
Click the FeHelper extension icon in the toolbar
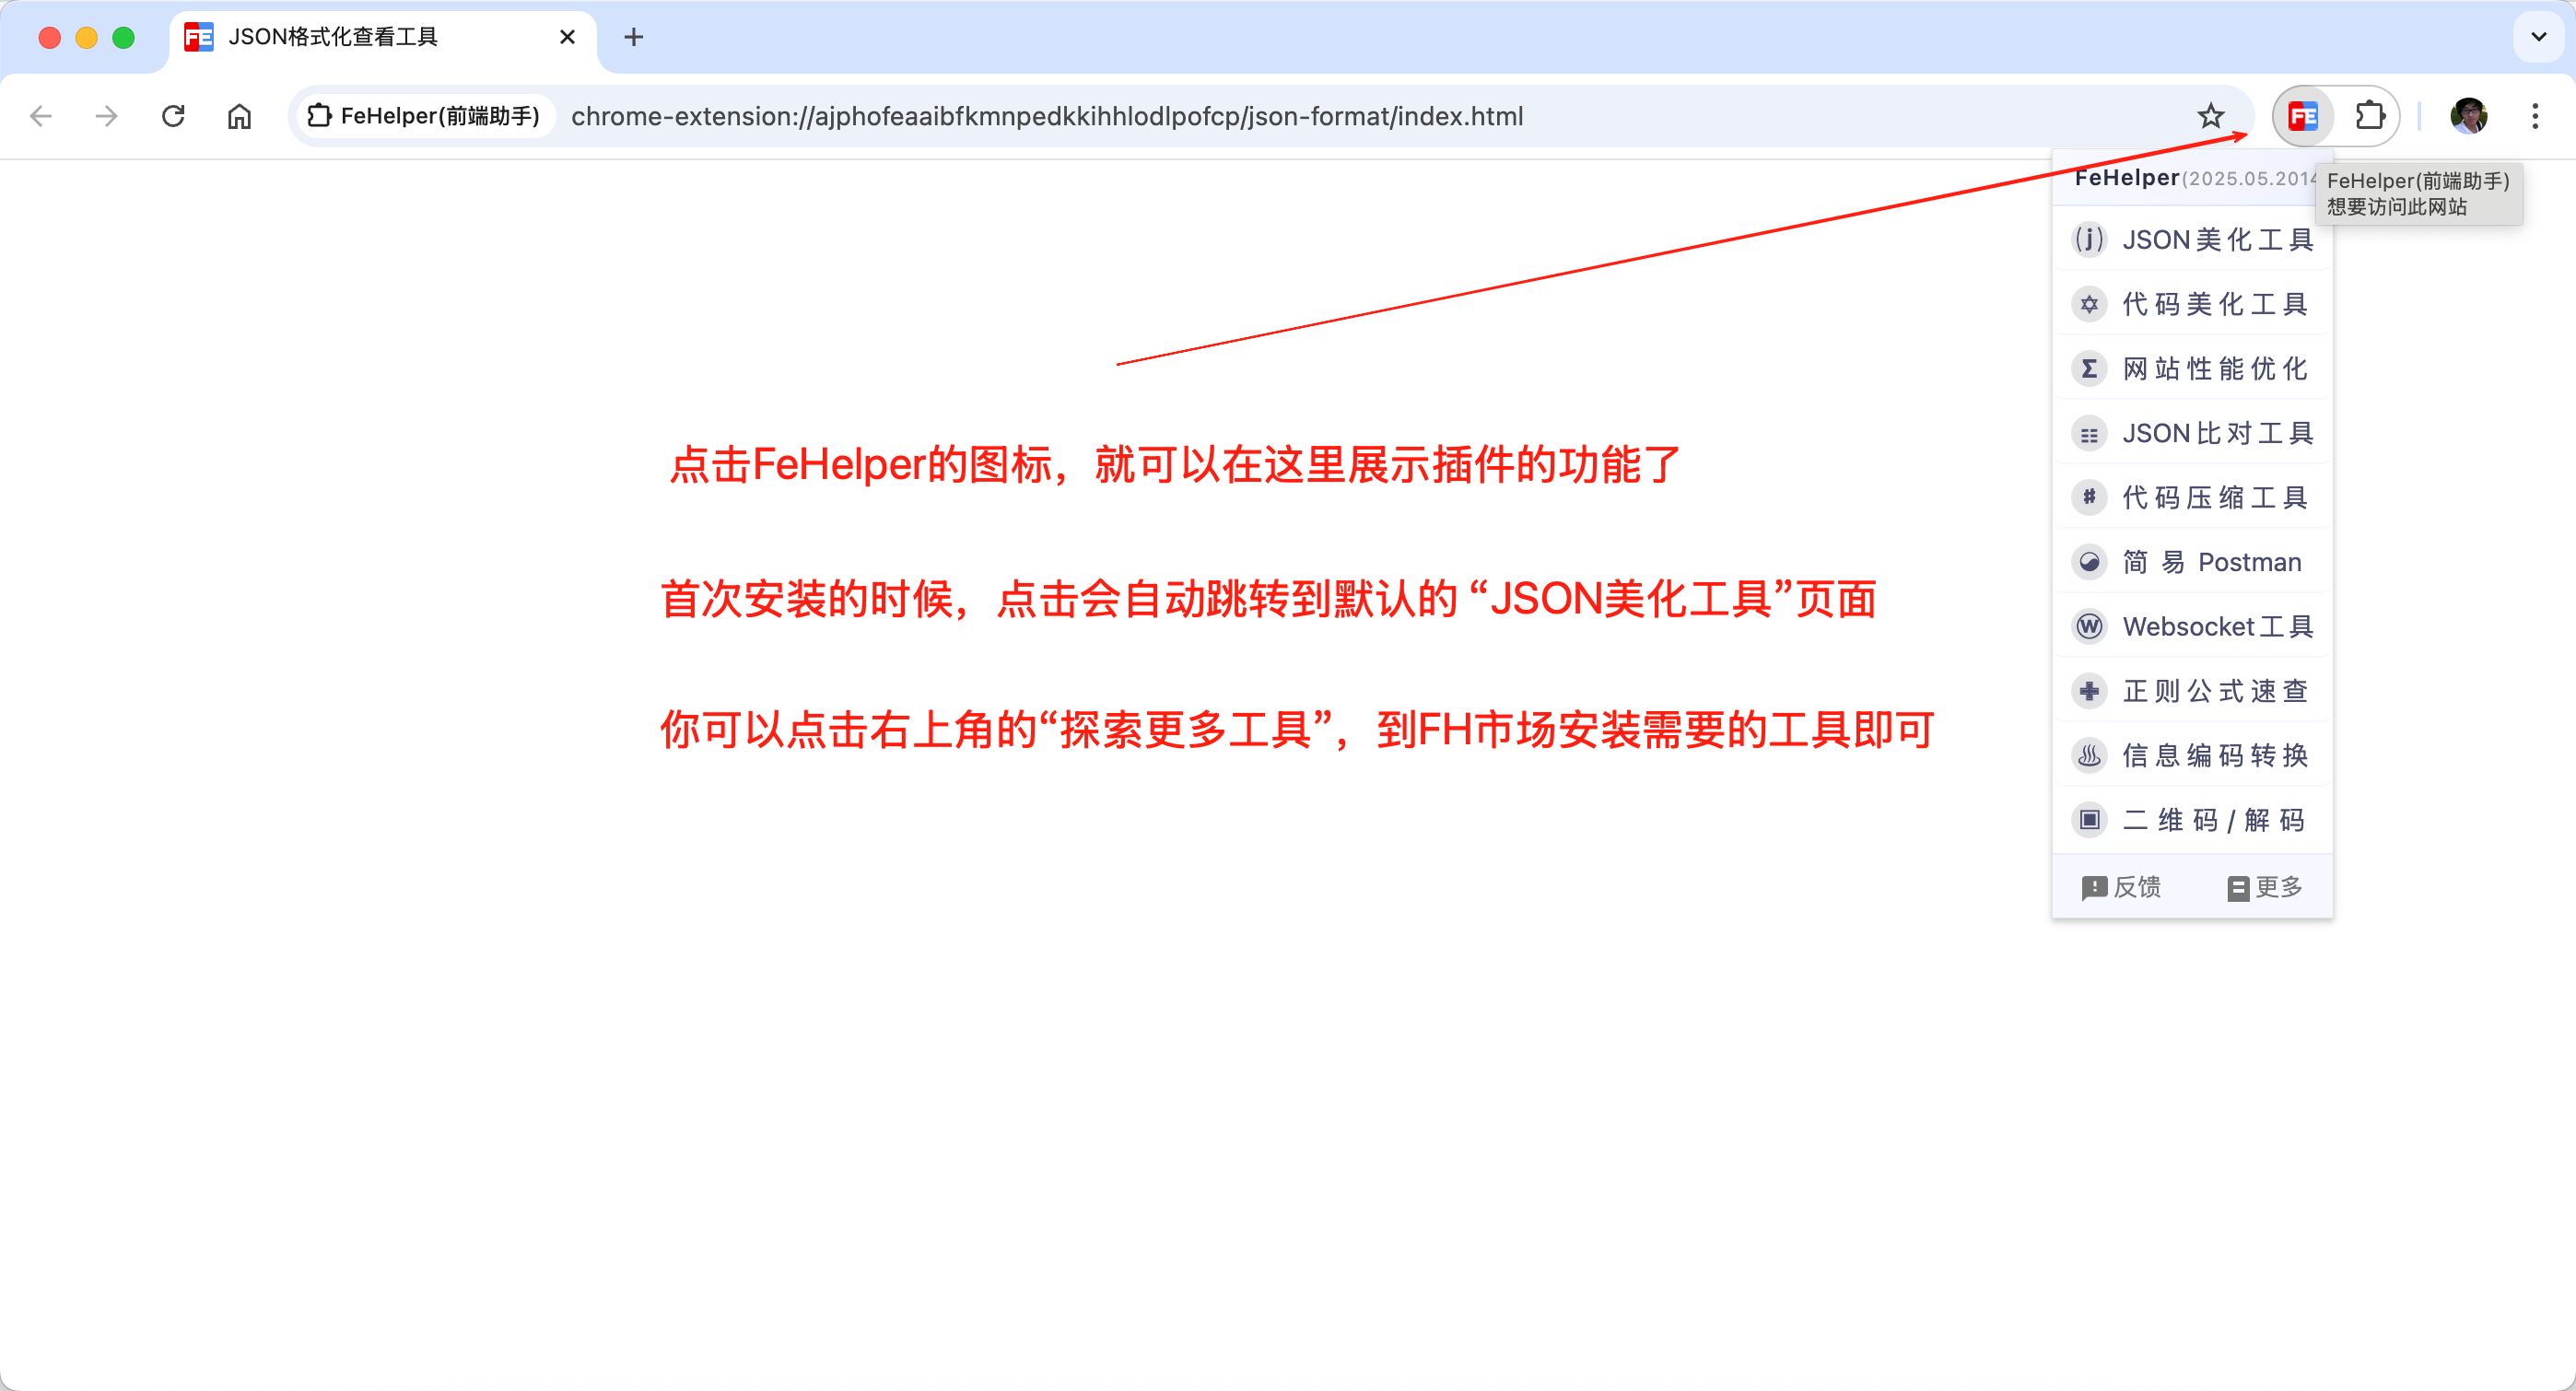tap(2302, 116)
